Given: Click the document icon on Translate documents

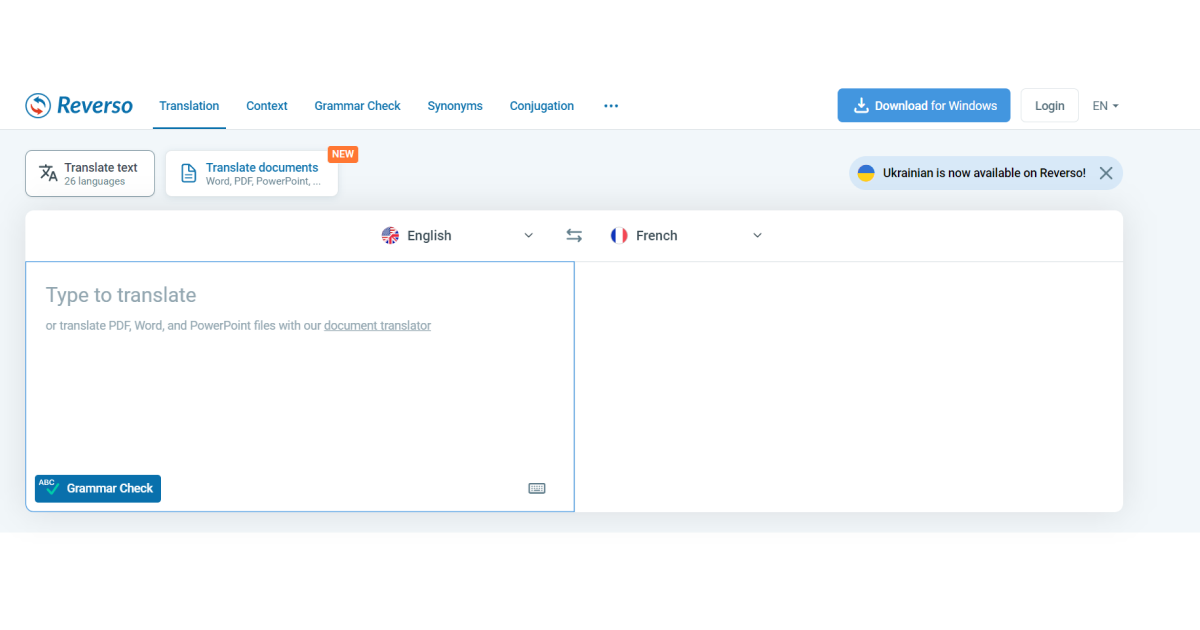Looking at the screenshot, I should [188, 172].
